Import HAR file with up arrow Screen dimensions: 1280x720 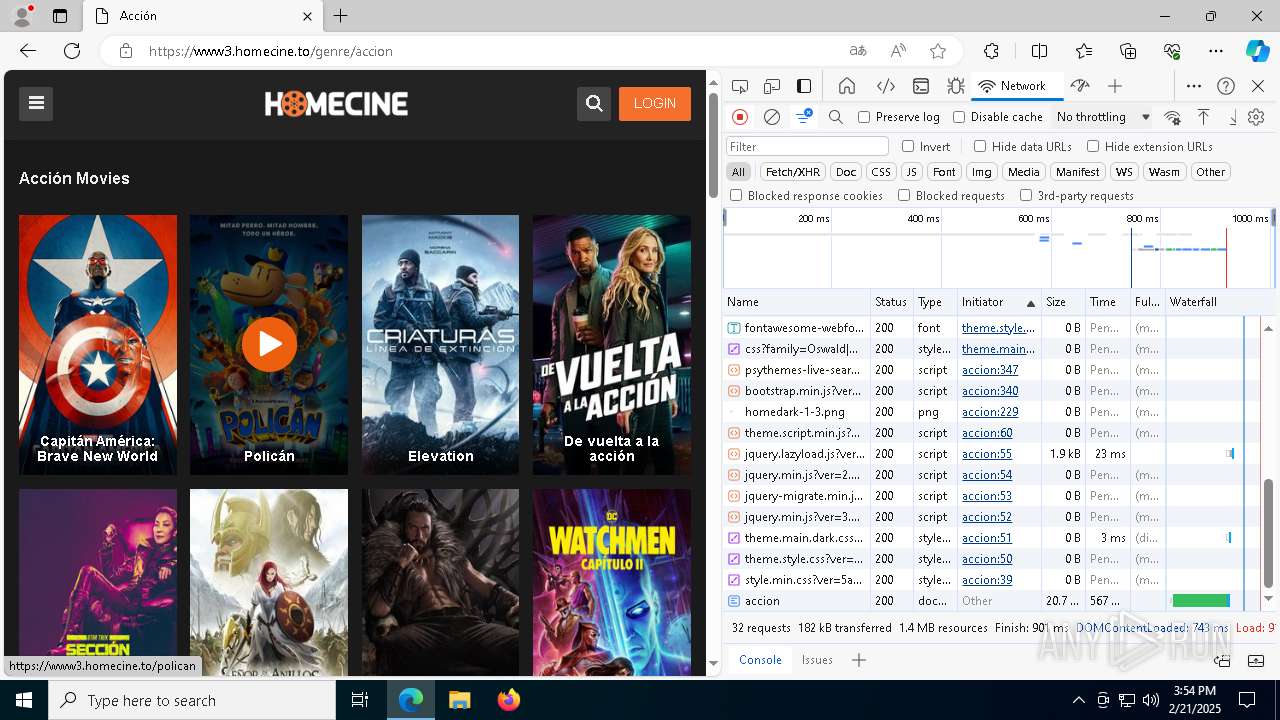(x=1204, y=117)
